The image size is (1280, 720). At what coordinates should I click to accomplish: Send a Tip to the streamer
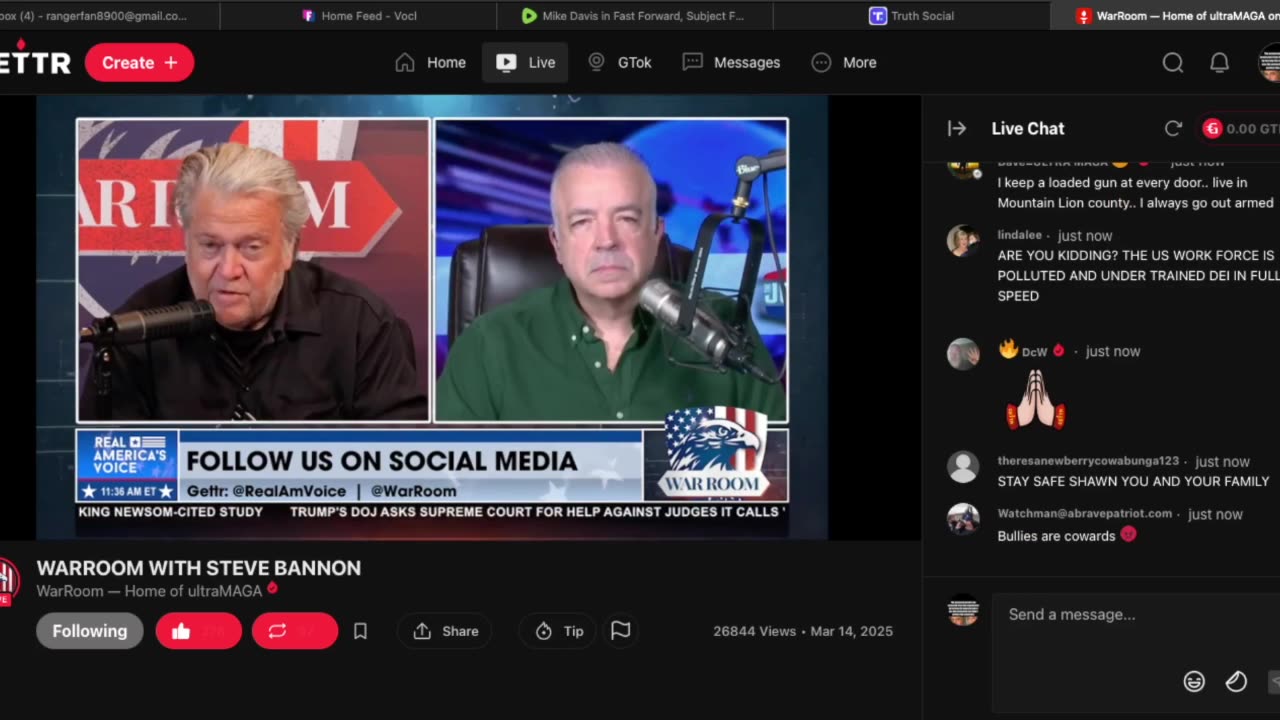pyautogui.click(x=558, y=631)
